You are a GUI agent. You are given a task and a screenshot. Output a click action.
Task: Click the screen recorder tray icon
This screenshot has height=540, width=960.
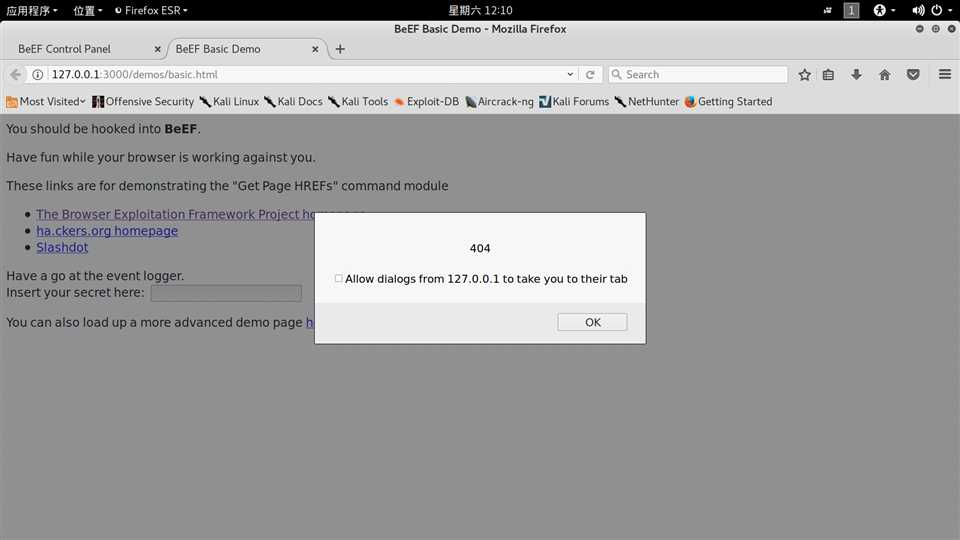tap(827, 10)
